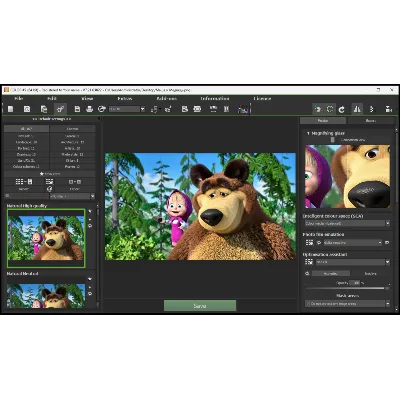Collapse the Magnifying glass section

click(308, 133)
